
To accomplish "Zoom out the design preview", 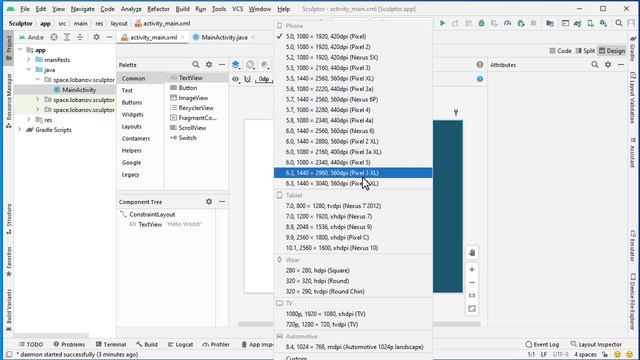I will point(472,282).
